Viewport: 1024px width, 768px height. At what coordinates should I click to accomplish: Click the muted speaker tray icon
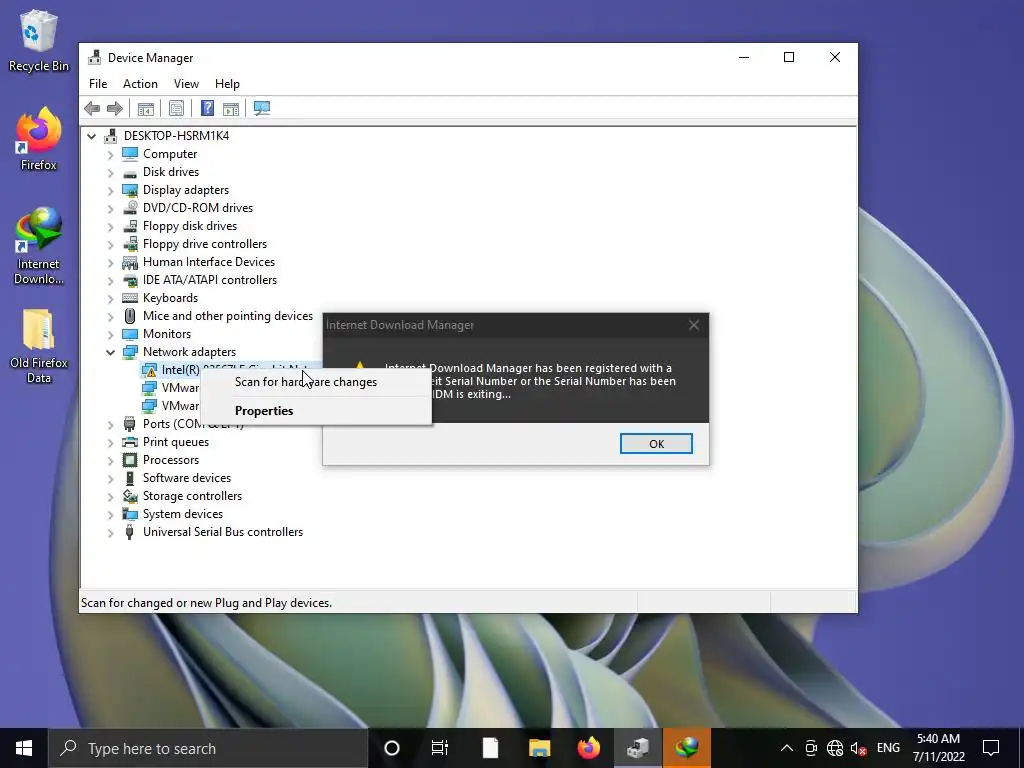pyautogui.click(x=858, y=748)
